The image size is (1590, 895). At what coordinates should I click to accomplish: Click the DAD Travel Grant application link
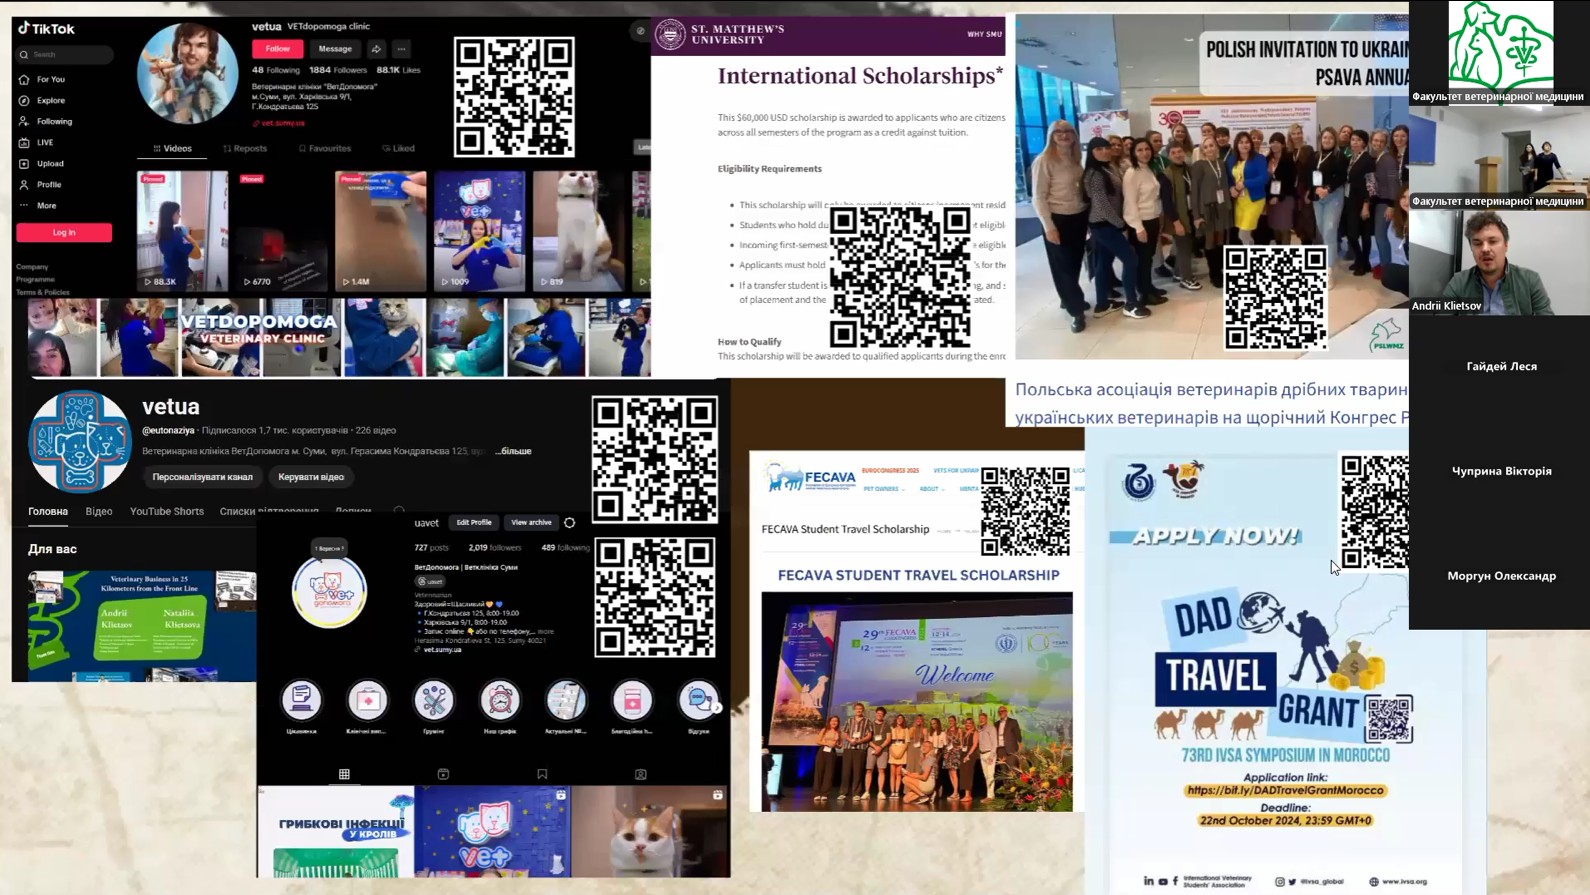click(x=1285, y=790)
